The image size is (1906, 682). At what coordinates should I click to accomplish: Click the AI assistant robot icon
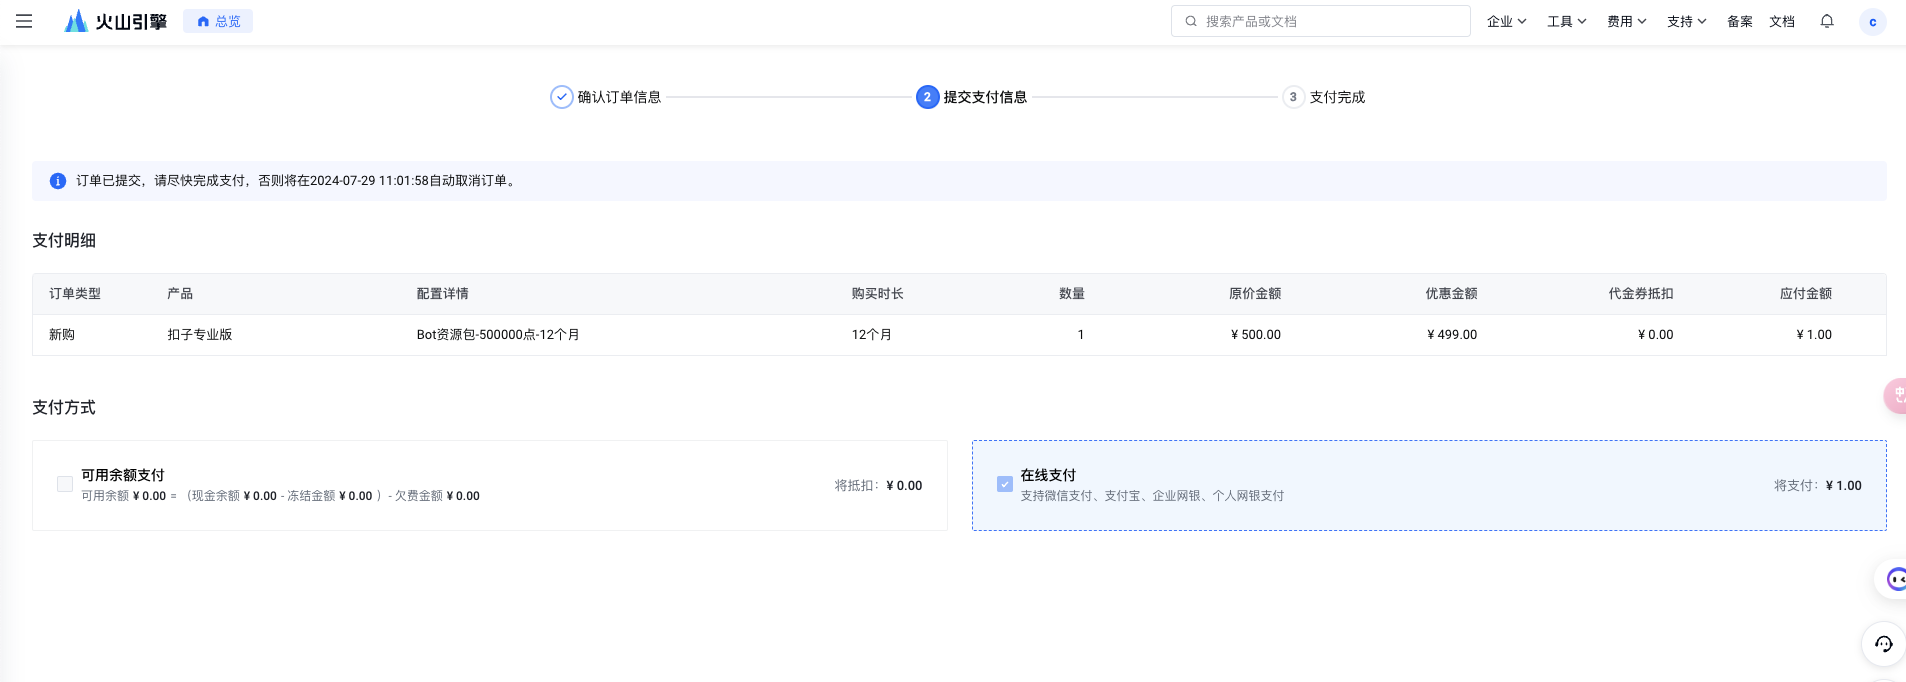click(1894, 579)
